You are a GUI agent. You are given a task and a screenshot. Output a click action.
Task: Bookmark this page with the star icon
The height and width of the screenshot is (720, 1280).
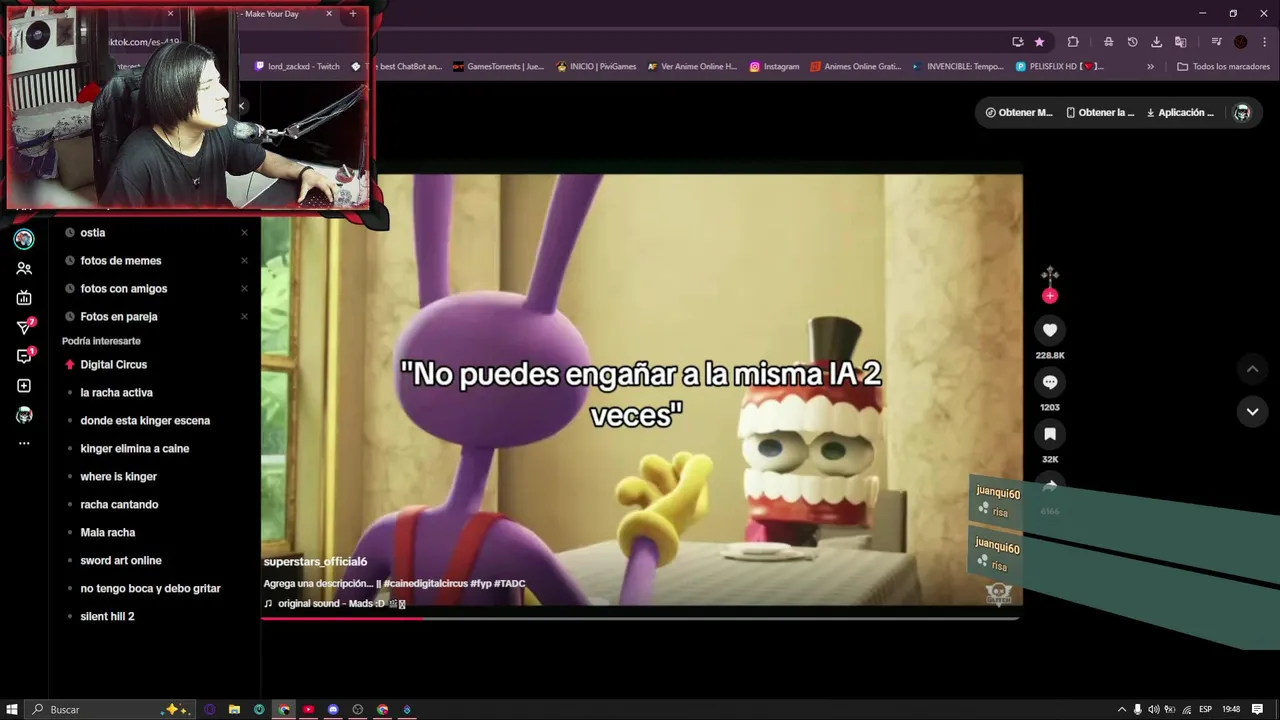click(x=1039, y=42)
